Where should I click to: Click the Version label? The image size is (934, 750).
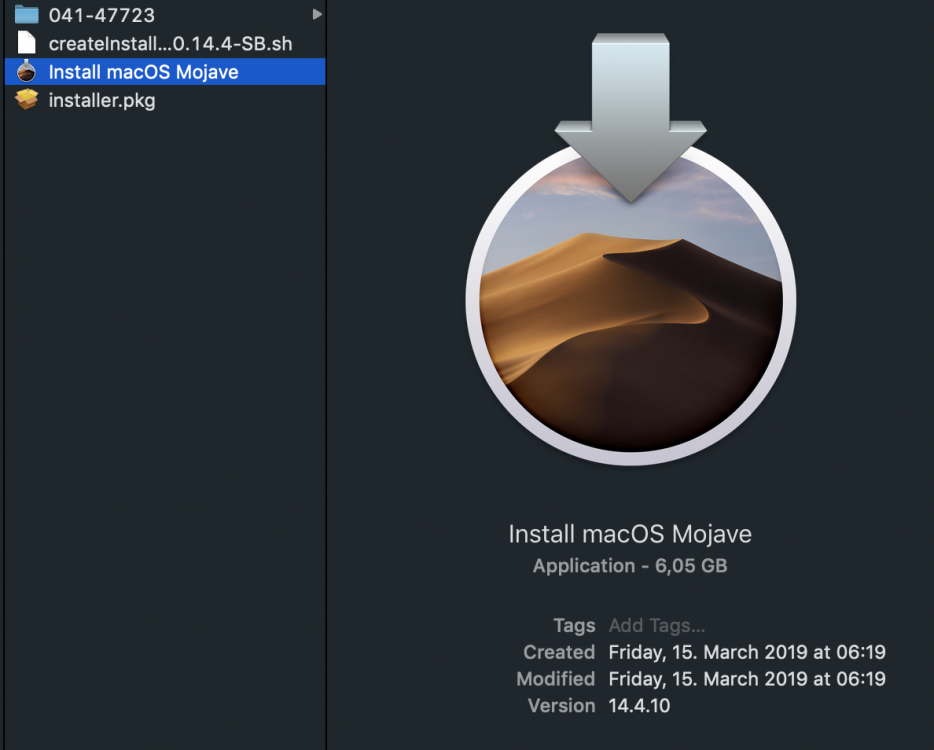click(561, 706)
